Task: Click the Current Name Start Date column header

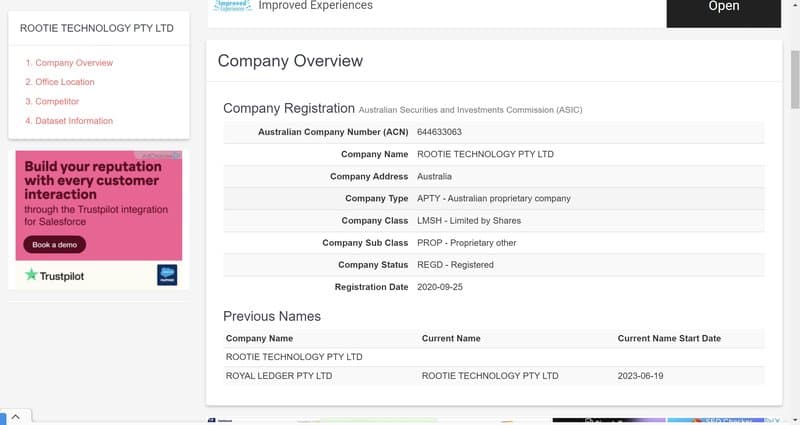Action: pos(669,339)
